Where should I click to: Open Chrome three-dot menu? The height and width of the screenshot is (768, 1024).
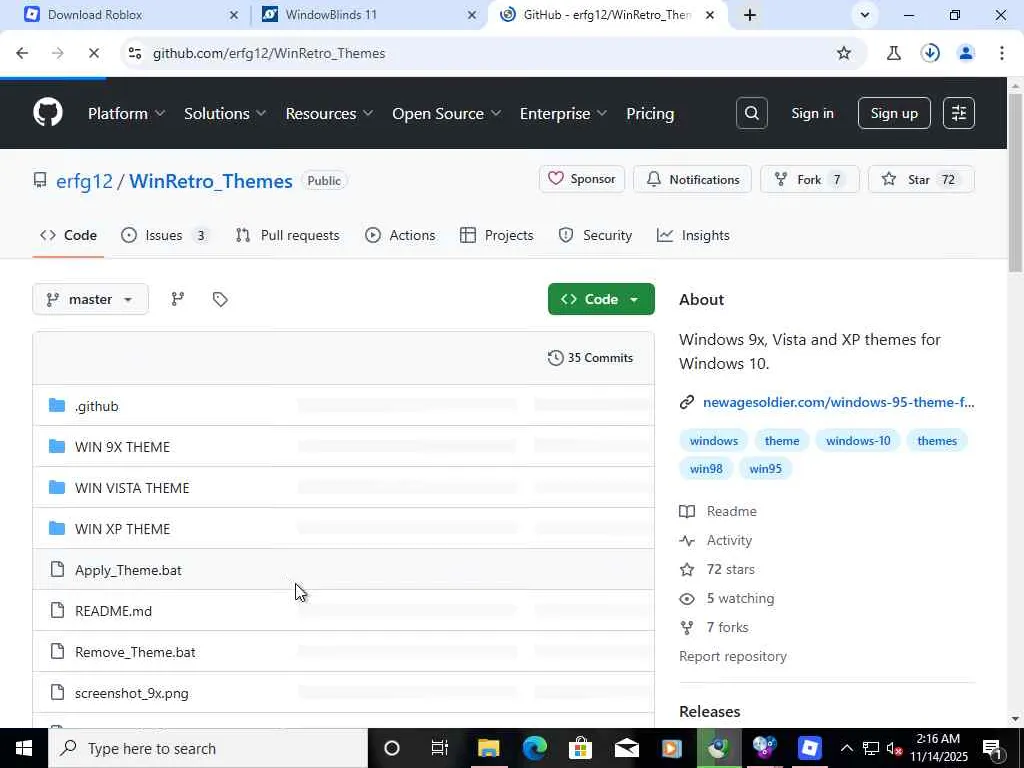1002,53
